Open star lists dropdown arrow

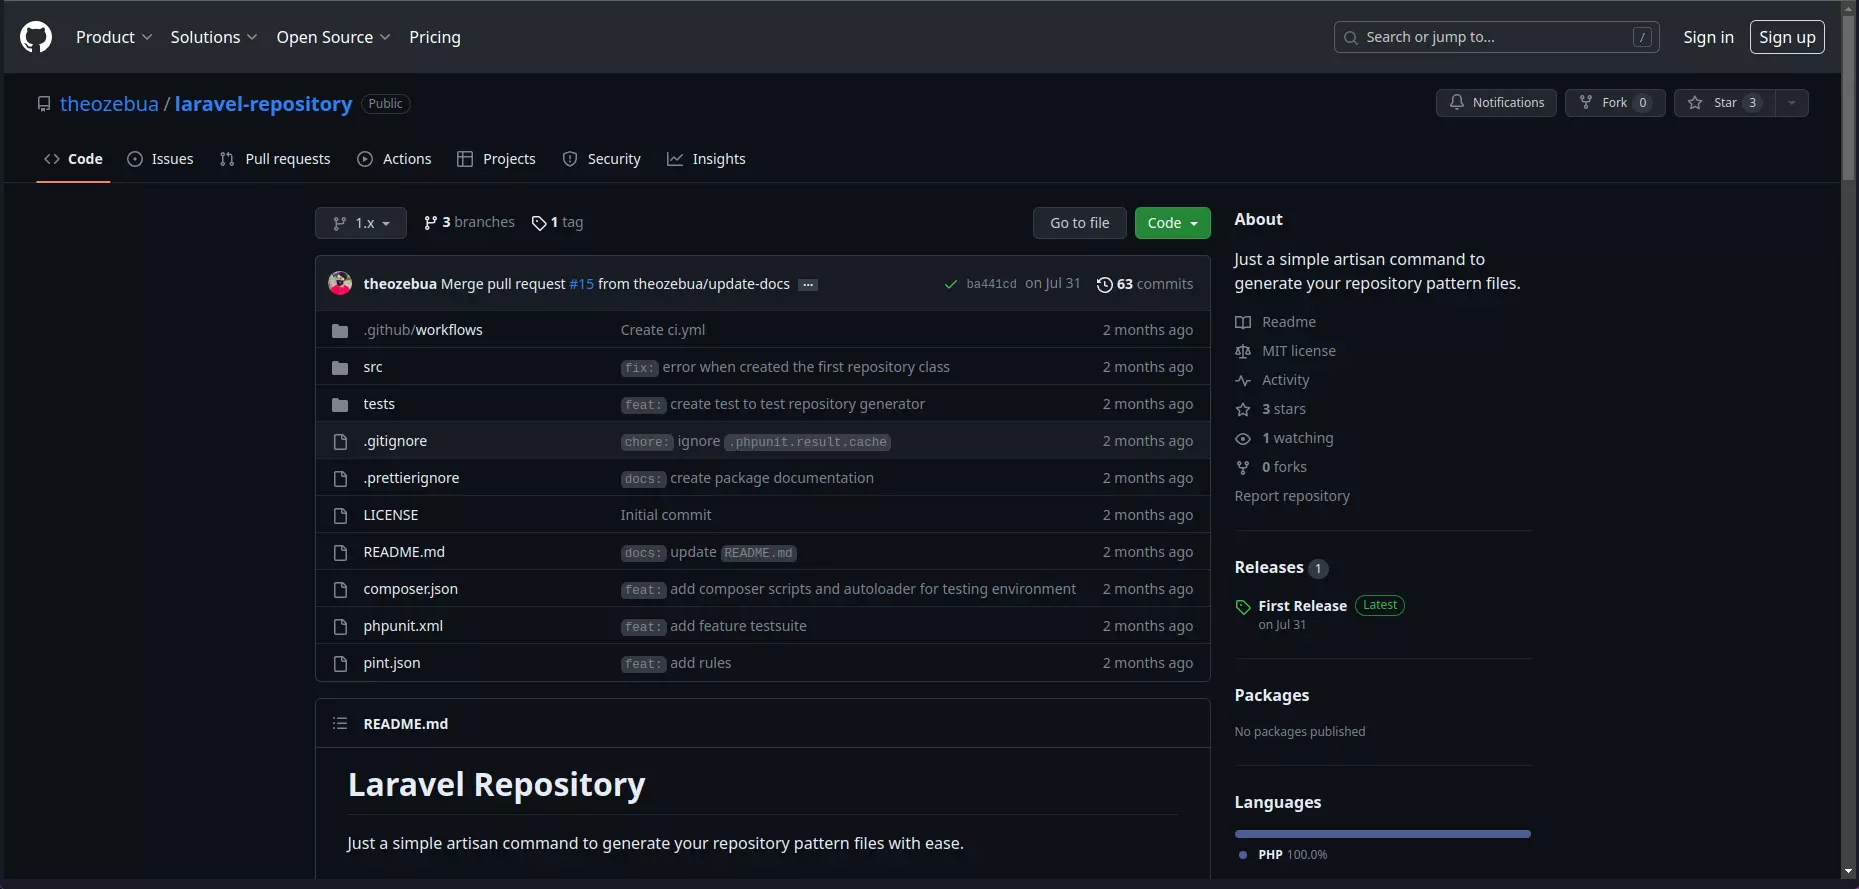coord(1792,103)
